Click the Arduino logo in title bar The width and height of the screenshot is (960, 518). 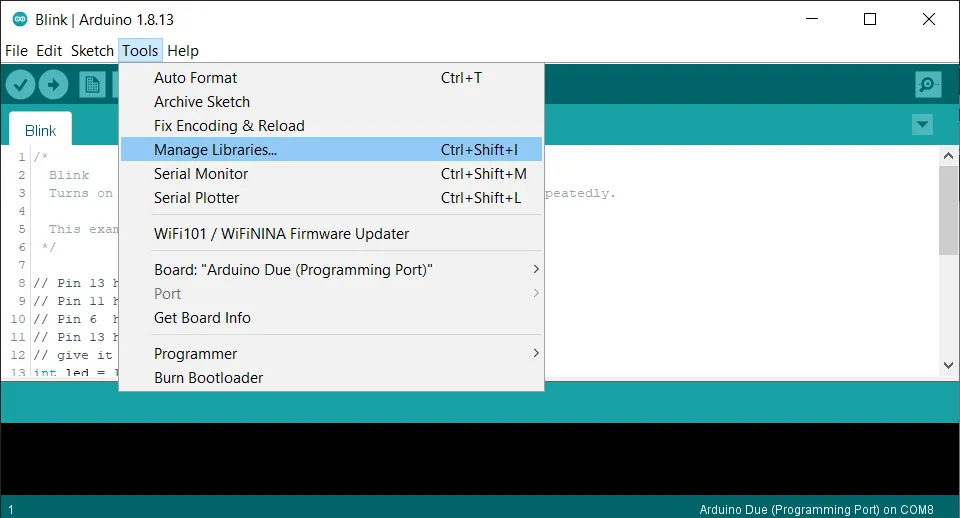pos(19,19)
